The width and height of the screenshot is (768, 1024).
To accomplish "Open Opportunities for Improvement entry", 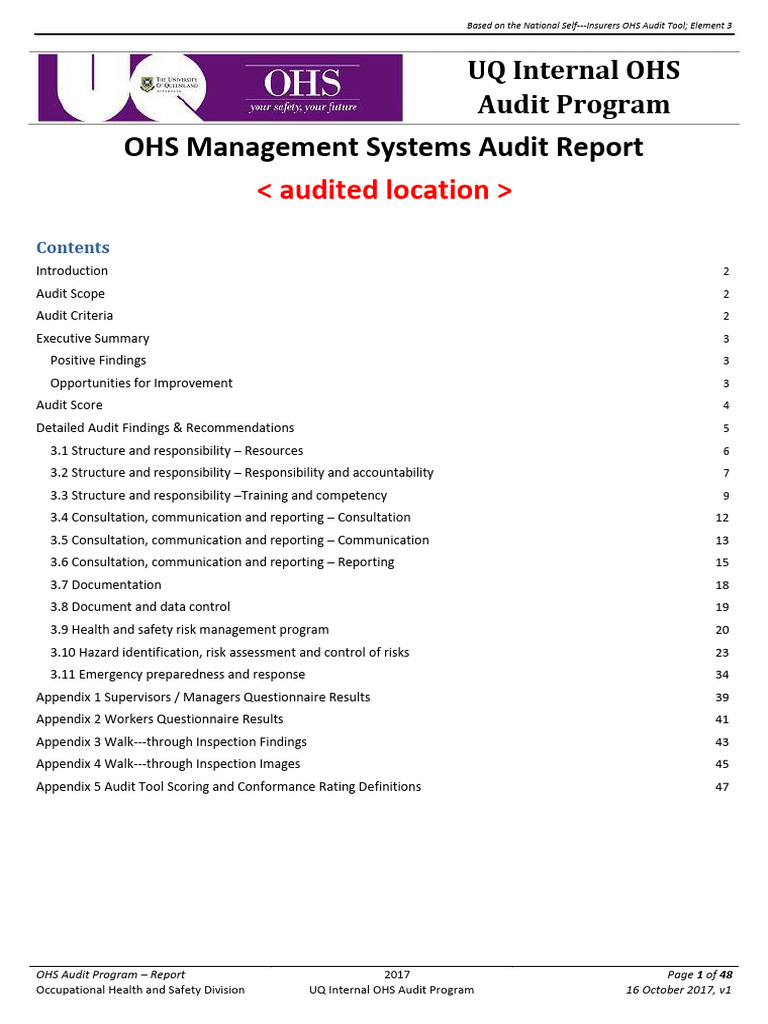I will [141, 383].
